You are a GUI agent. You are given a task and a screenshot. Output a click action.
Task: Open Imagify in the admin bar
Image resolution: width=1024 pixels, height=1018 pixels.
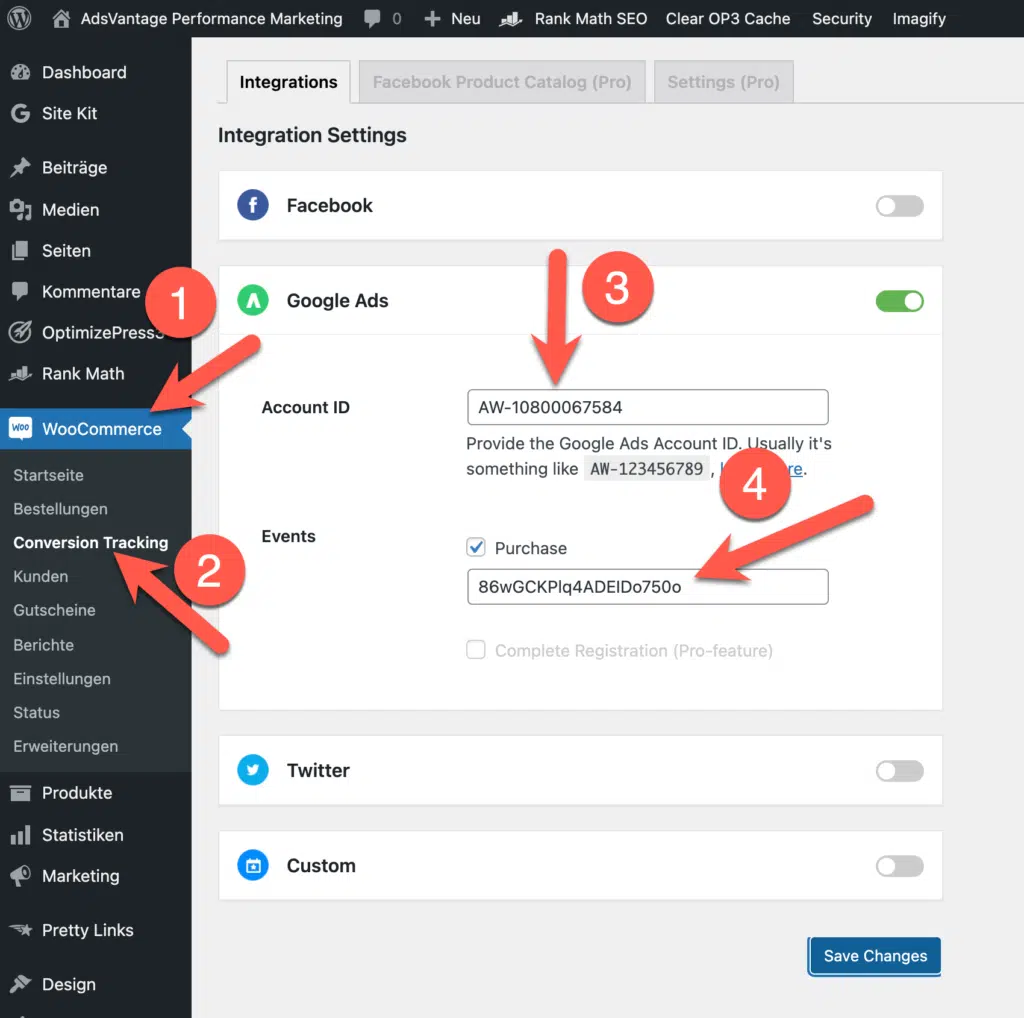tap(919, 19)
